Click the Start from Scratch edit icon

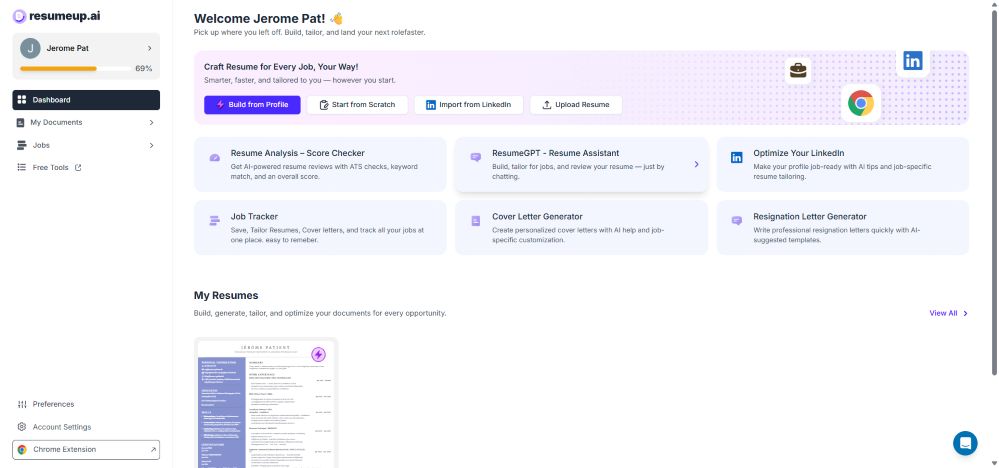point(324,105)
